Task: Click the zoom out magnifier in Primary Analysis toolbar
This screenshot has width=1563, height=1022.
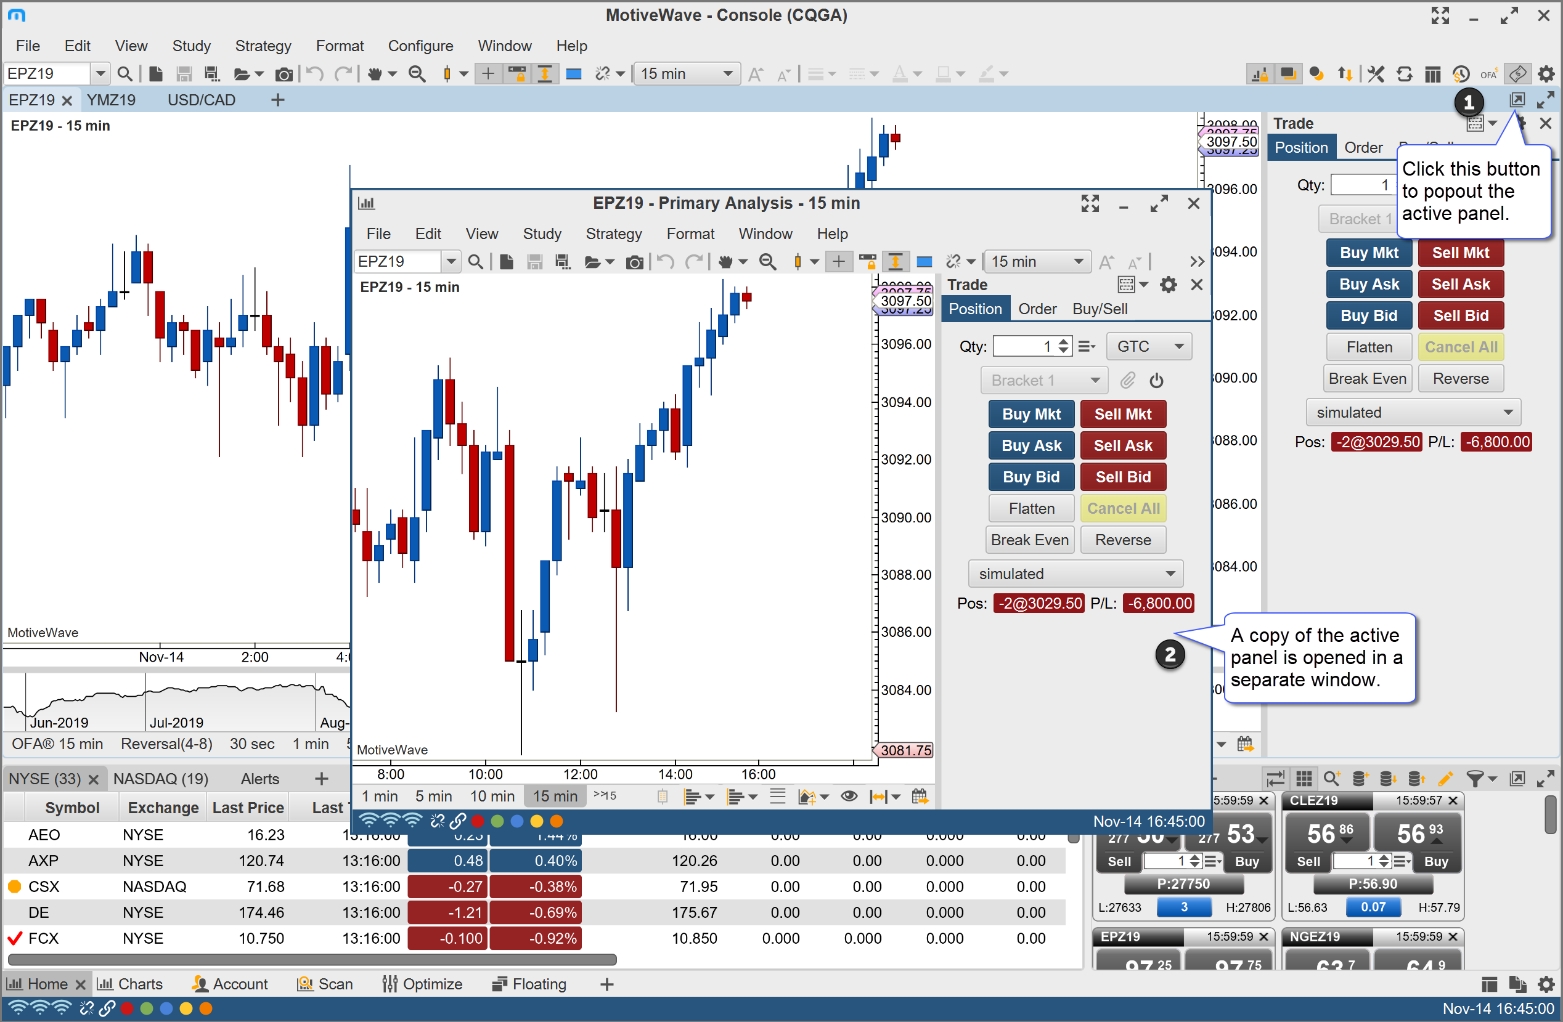Action: point(768,262)
